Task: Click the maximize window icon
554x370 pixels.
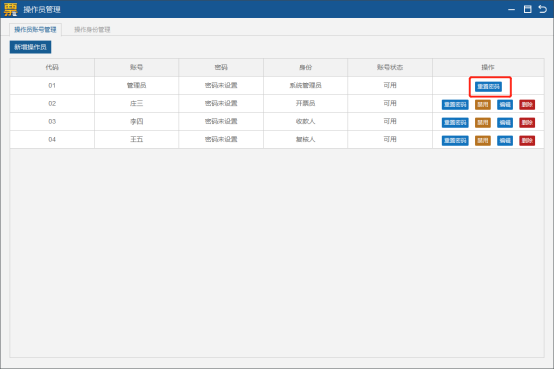Action: coord(527,9)
